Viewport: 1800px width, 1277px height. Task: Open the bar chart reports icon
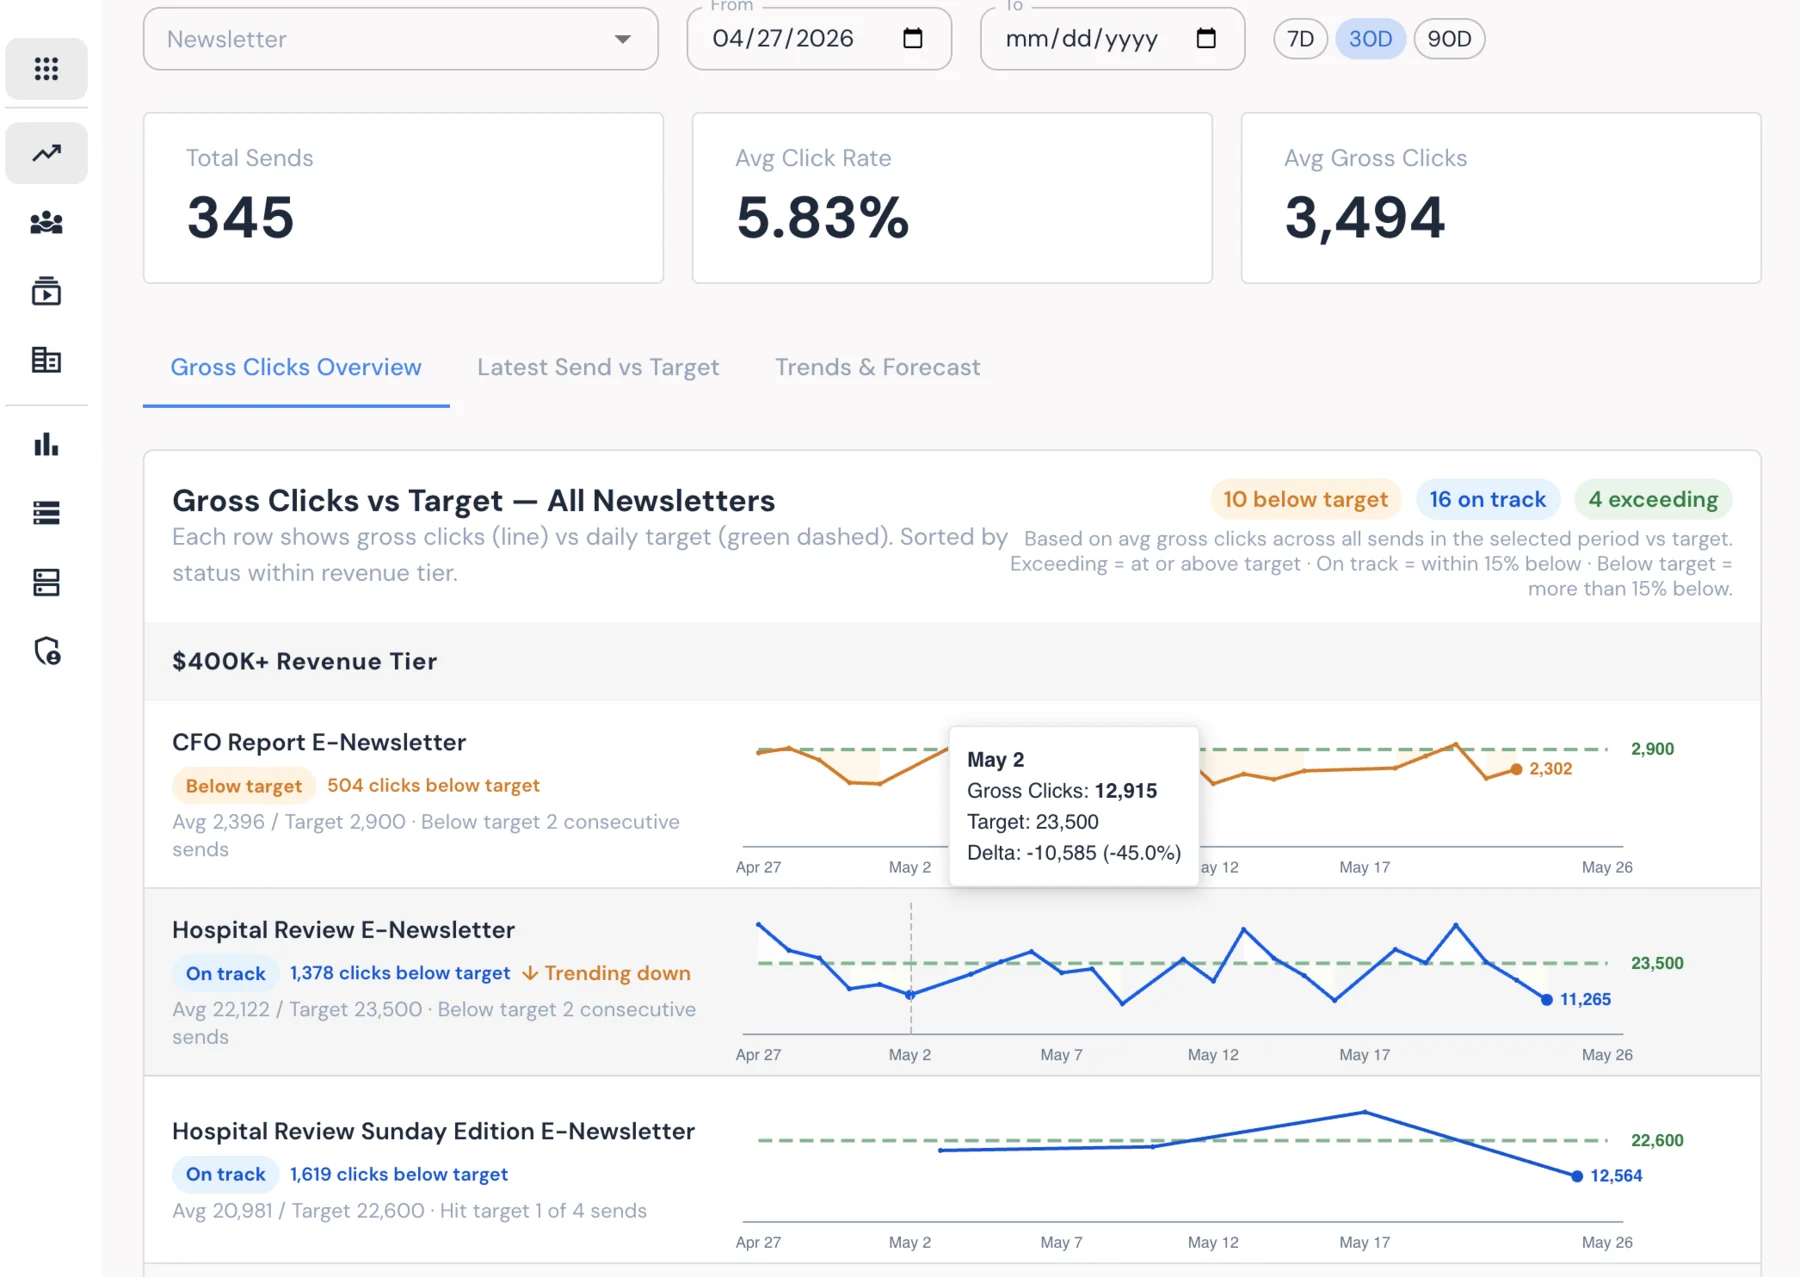point(46,444)
